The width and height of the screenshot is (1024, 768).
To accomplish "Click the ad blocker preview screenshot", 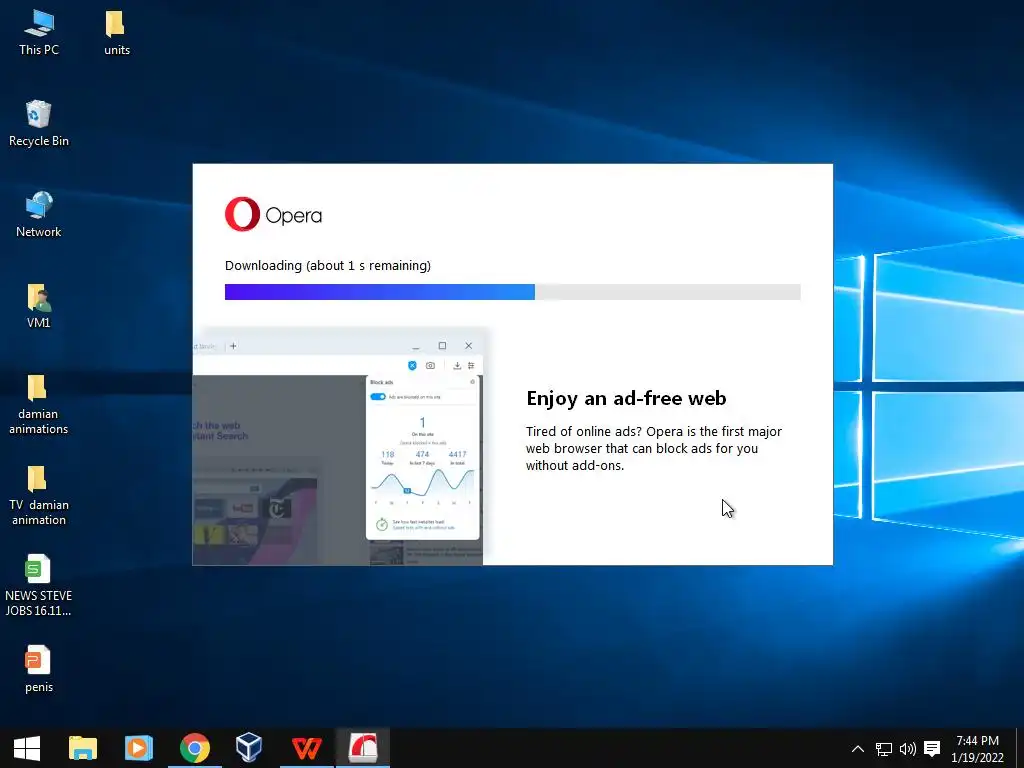I will point(339,447).
